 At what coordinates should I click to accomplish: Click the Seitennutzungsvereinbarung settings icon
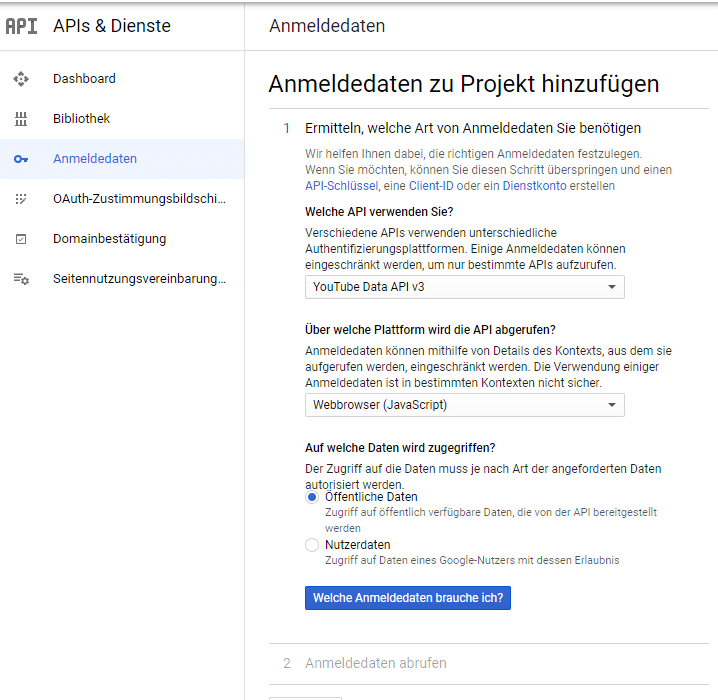point(21,279)
